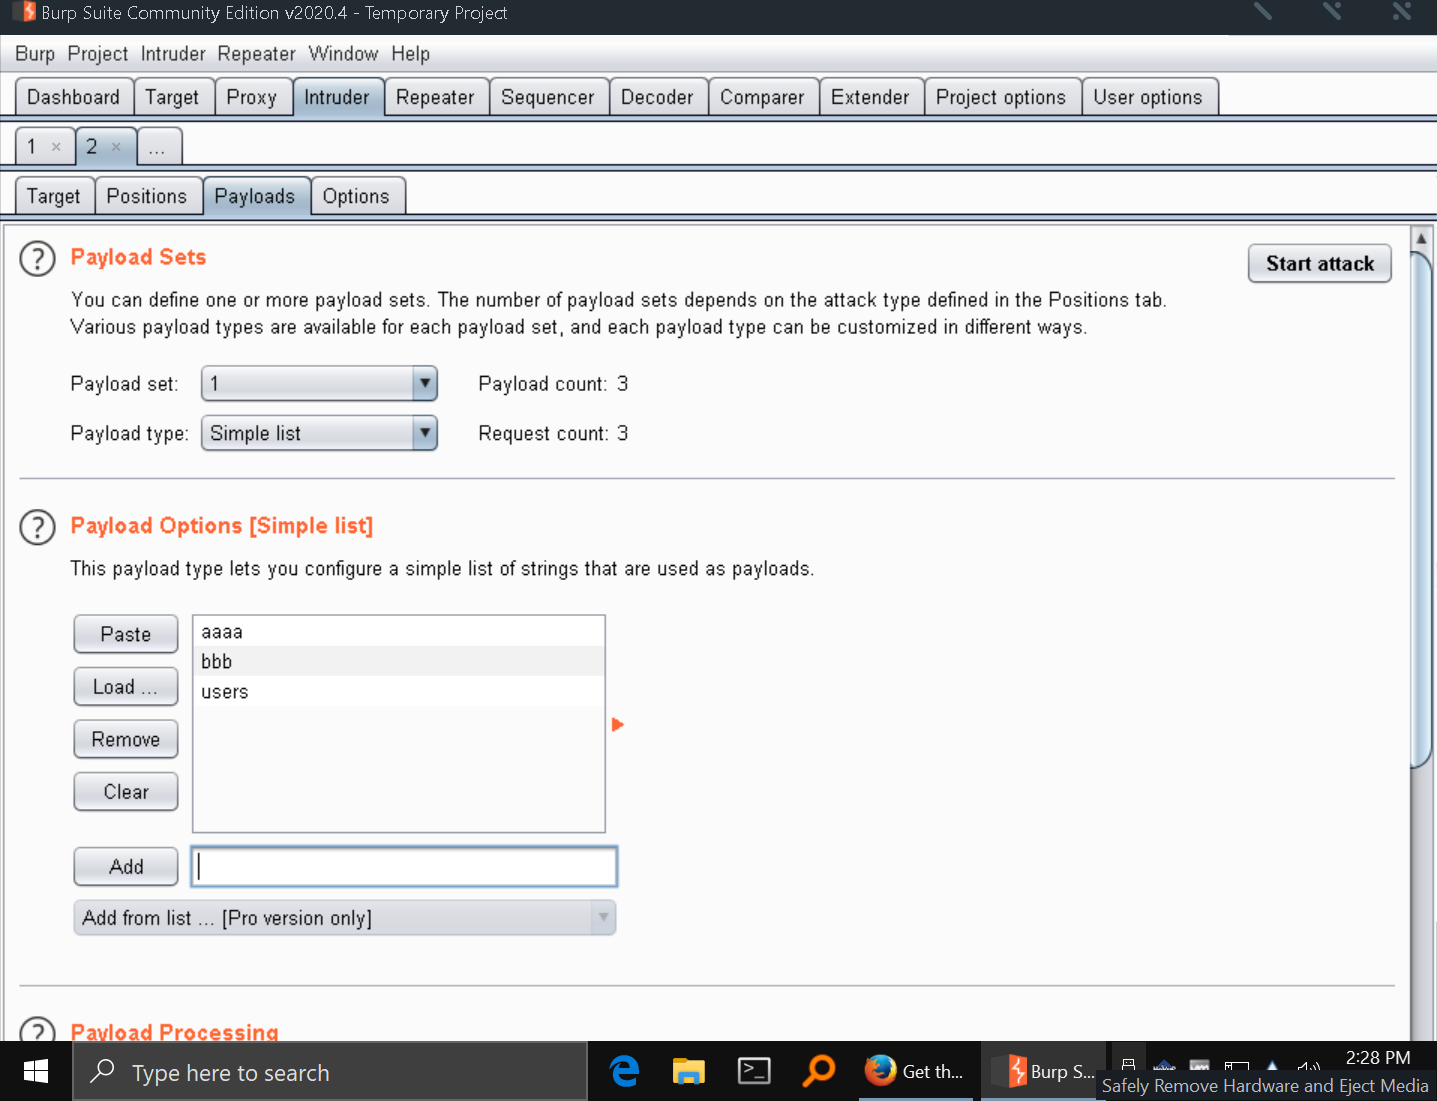Click the orange arrow beside payload list

tap(617, 724)
